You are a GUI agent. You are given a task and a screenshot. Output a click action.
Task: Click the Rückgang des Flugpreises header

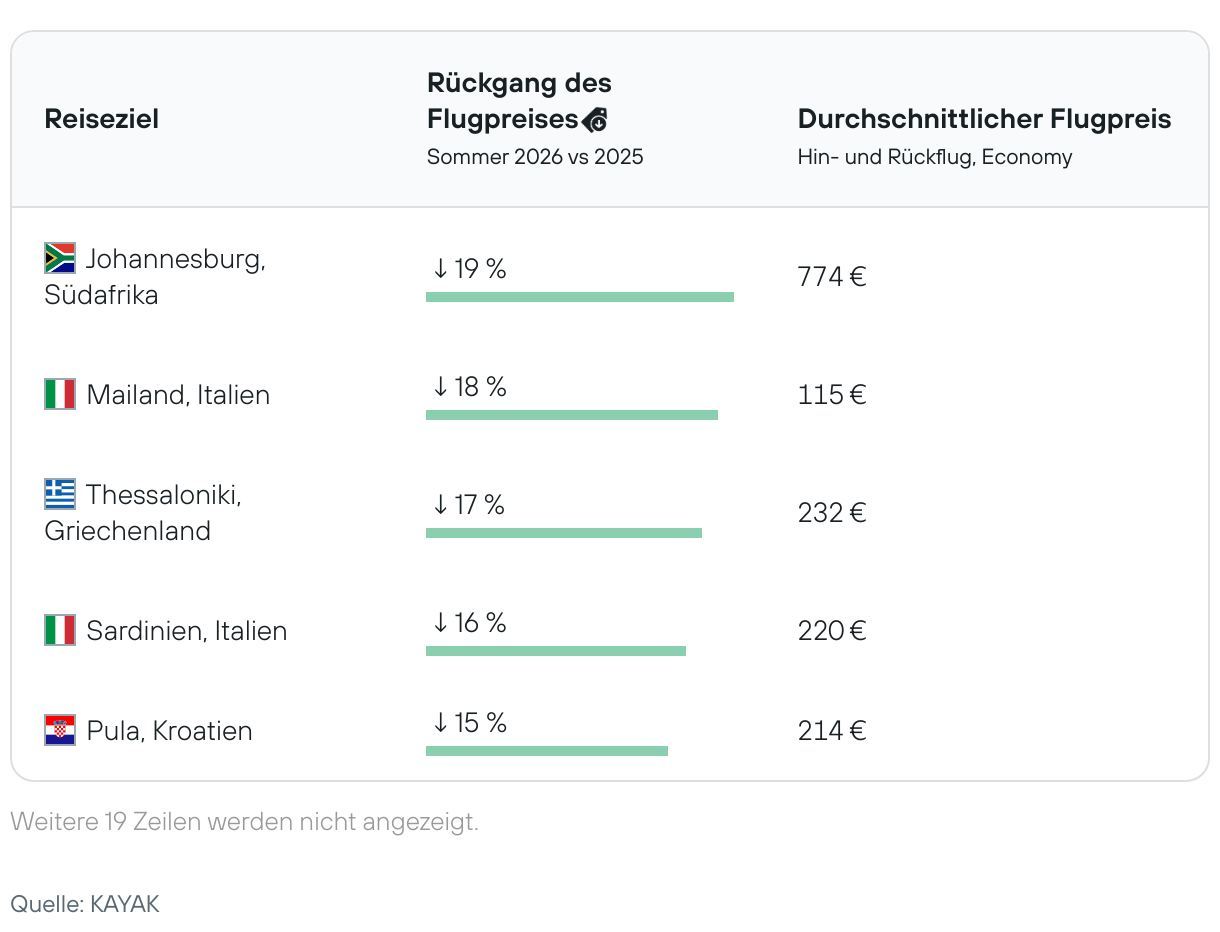click(519, 101)
